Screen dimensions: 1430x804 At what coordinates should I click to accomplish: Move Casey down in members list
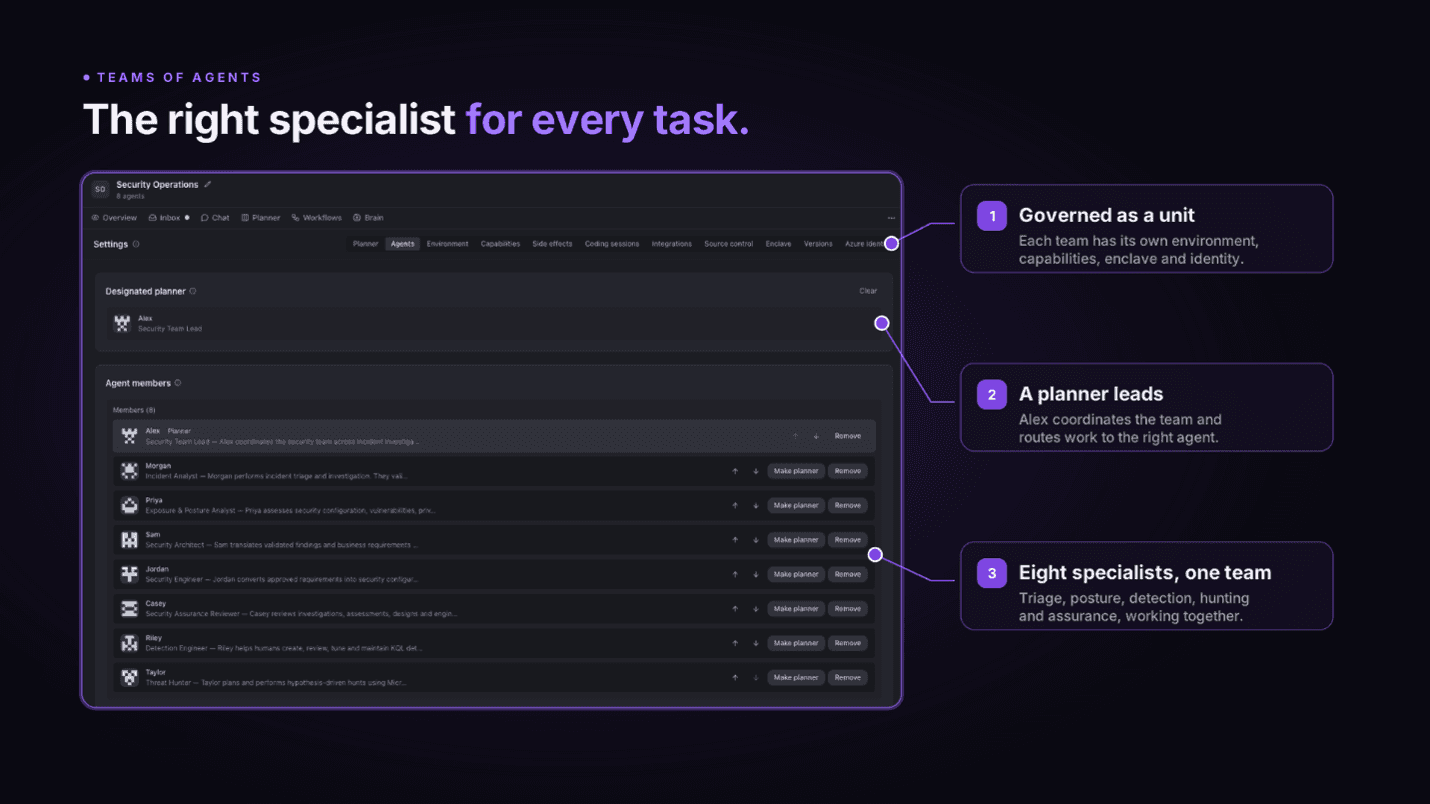tap(756, 609)
